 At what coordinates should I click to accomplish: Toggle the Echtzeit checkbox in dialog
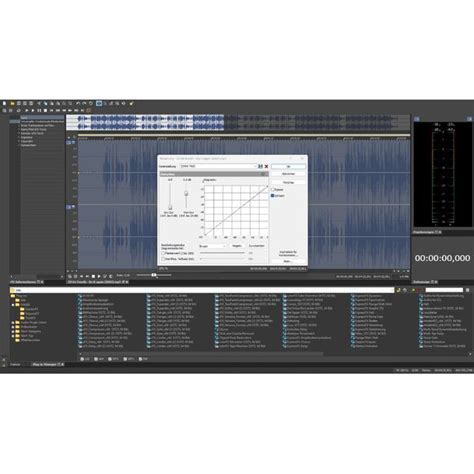tap(273, 196)
